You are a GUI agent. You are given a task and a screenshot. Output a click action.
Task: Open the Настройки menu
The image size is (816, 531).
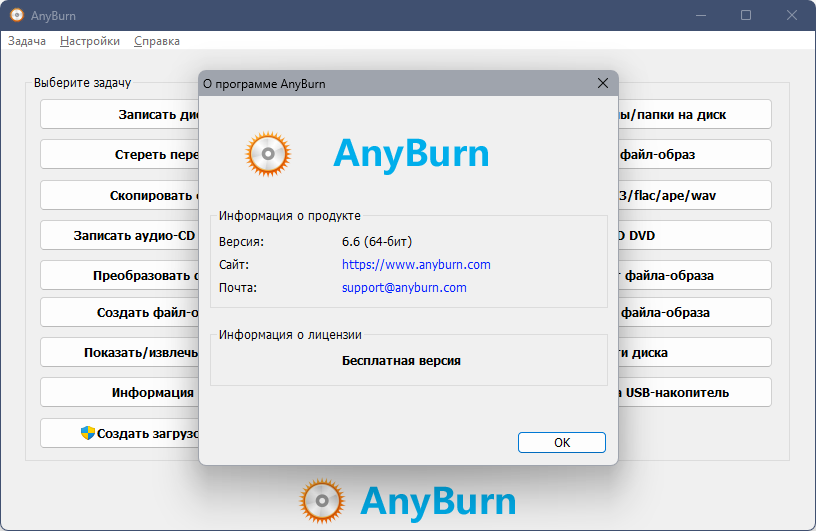[90, 41]
